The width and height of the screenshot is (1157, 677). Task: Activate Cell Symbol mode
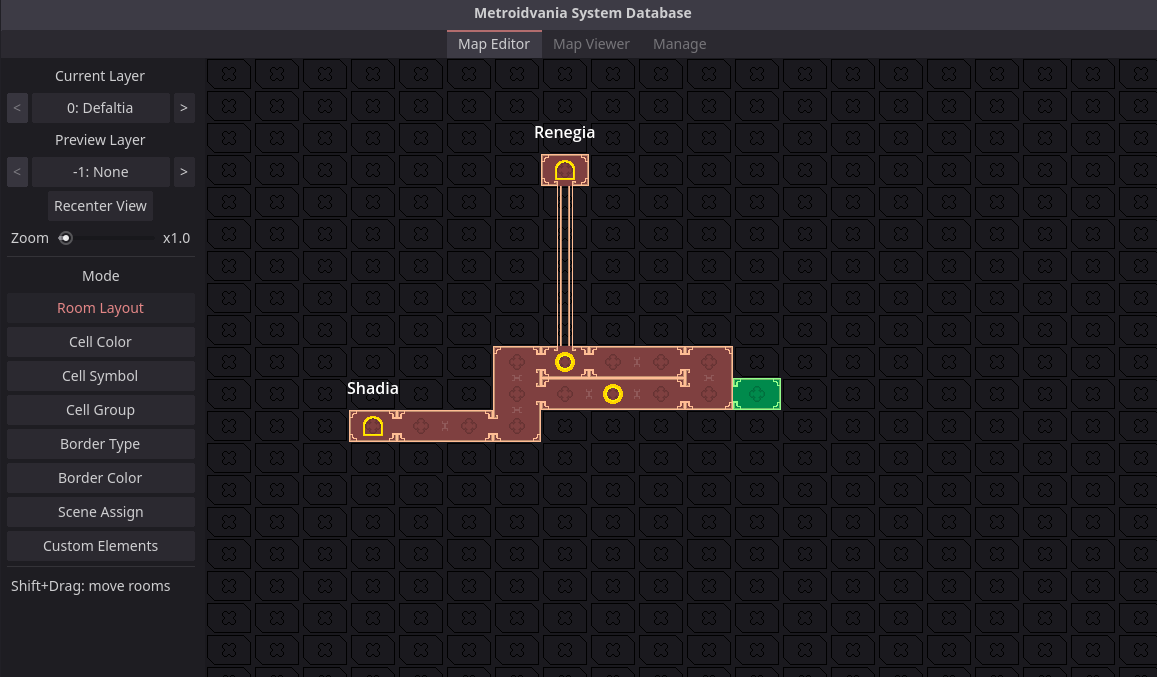click(100, 376)
